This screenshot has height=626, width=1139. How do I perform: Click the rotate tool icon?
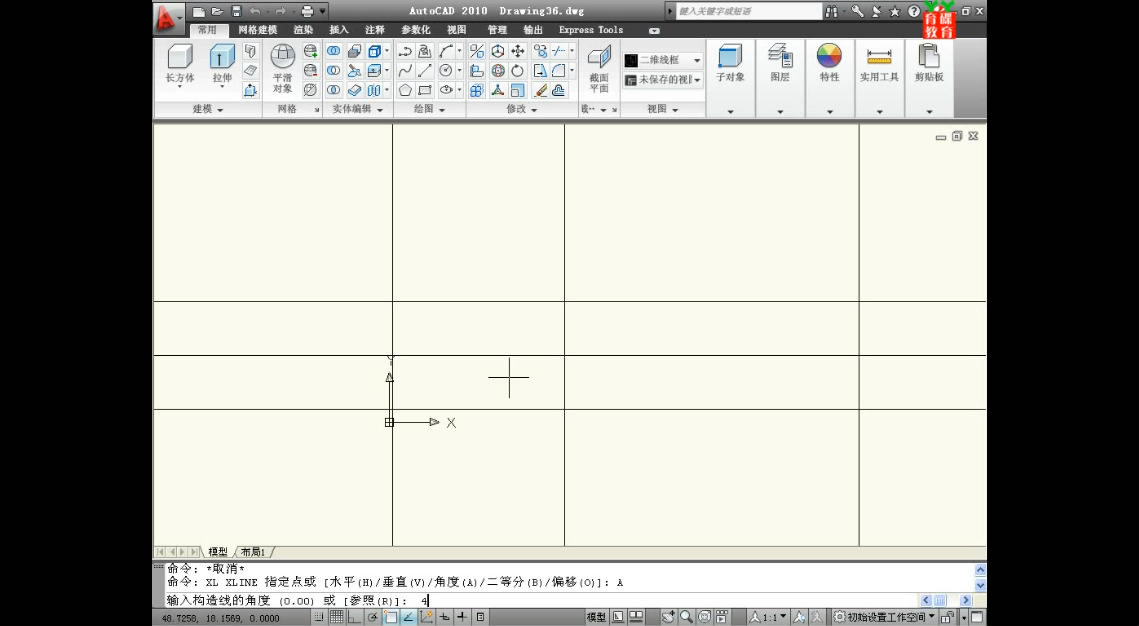(x=518, y=70)
